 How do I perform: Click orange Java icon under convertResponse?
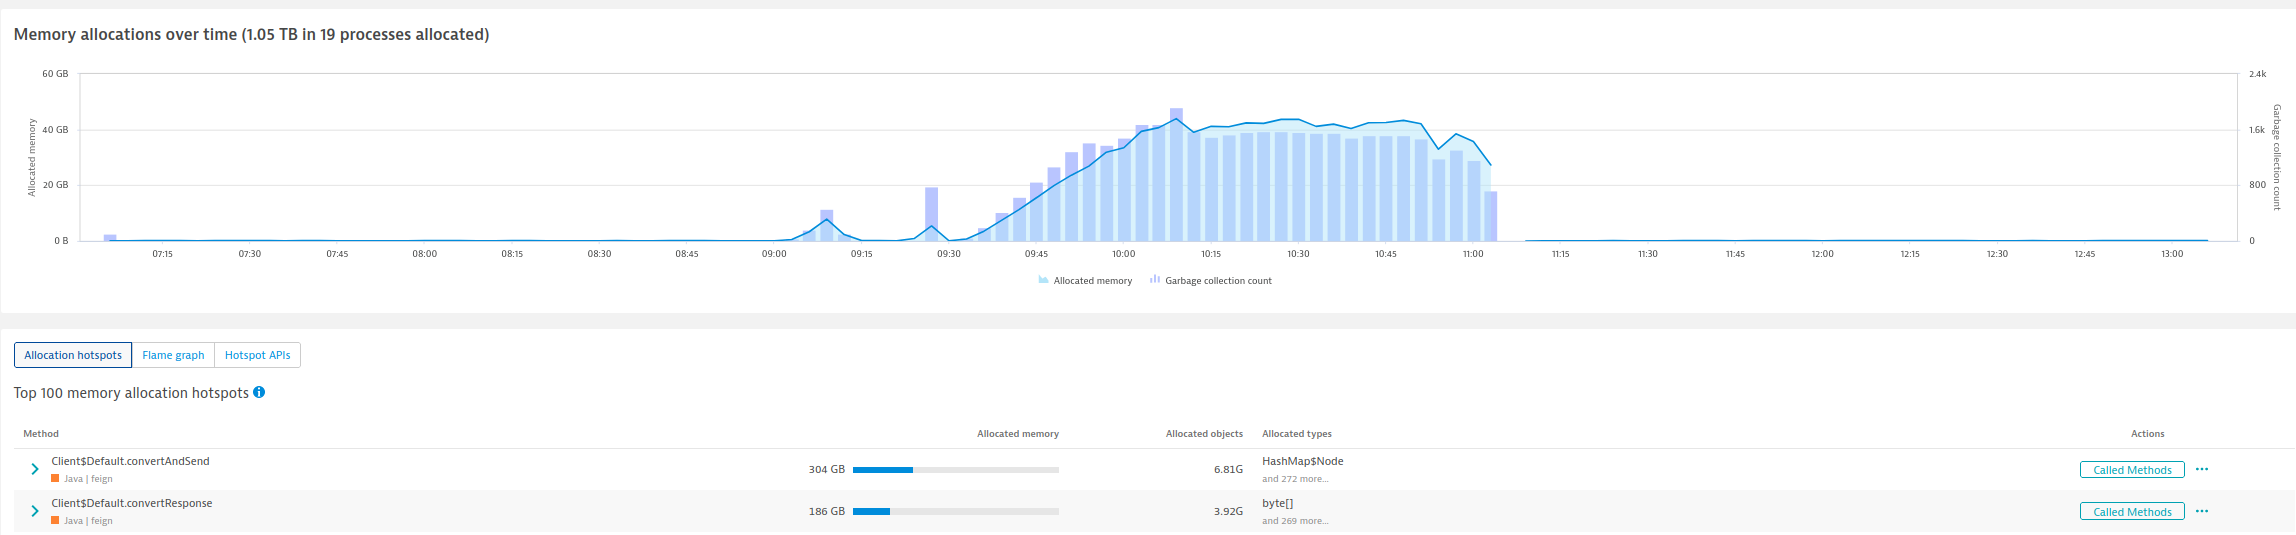[55, 521]
